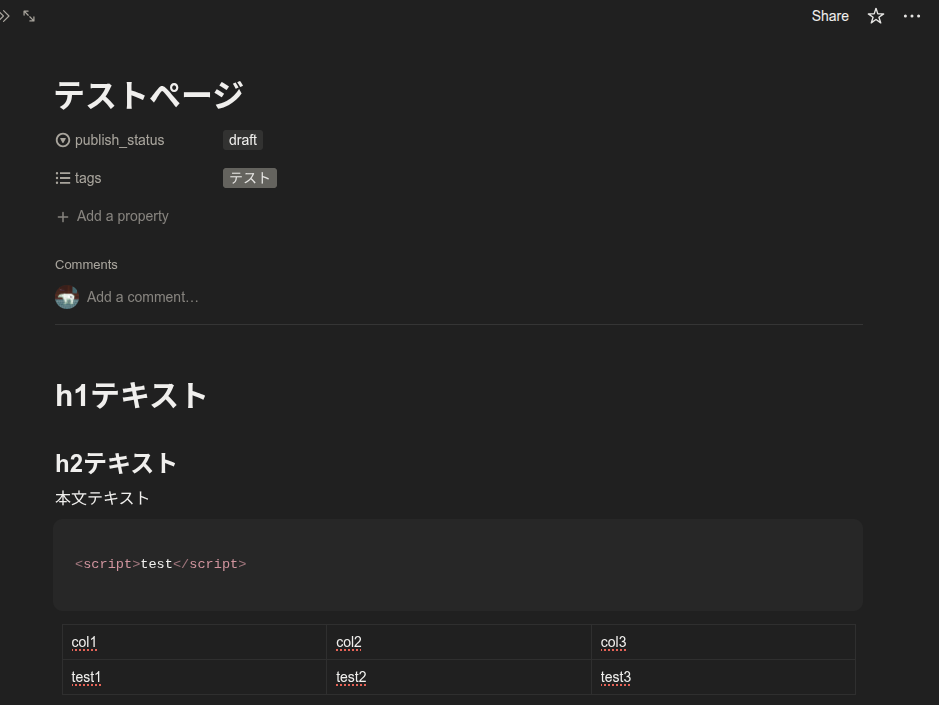
Task: Click the Add a comment input field
Action: (x=143, y=297)
